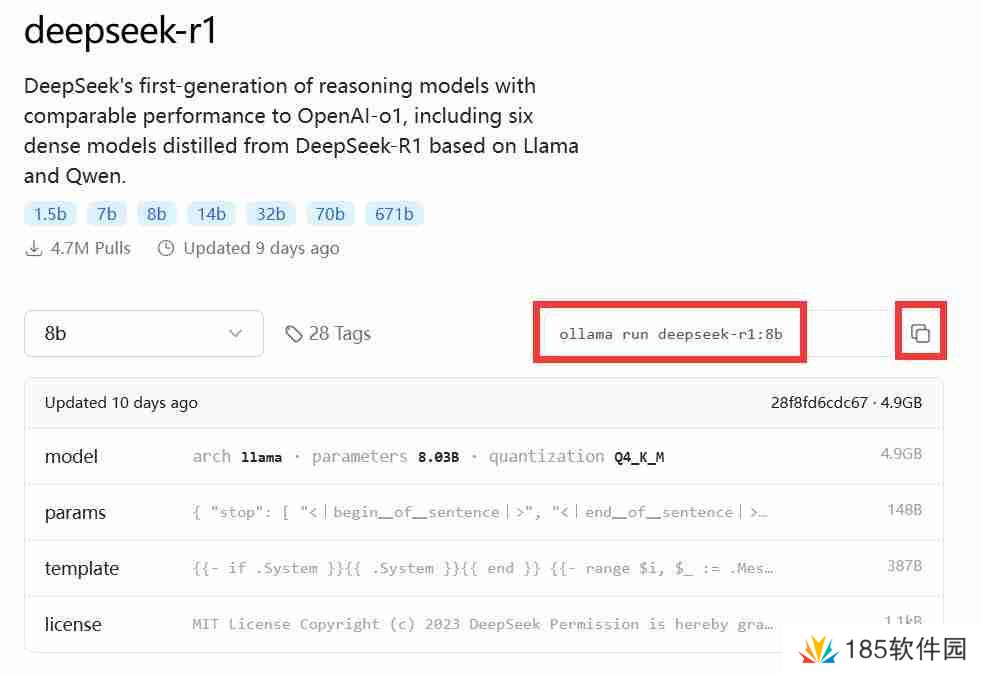The width and height of the screenshot is (982, 674).
Task: Open the params file row
Action: (75, 512)
